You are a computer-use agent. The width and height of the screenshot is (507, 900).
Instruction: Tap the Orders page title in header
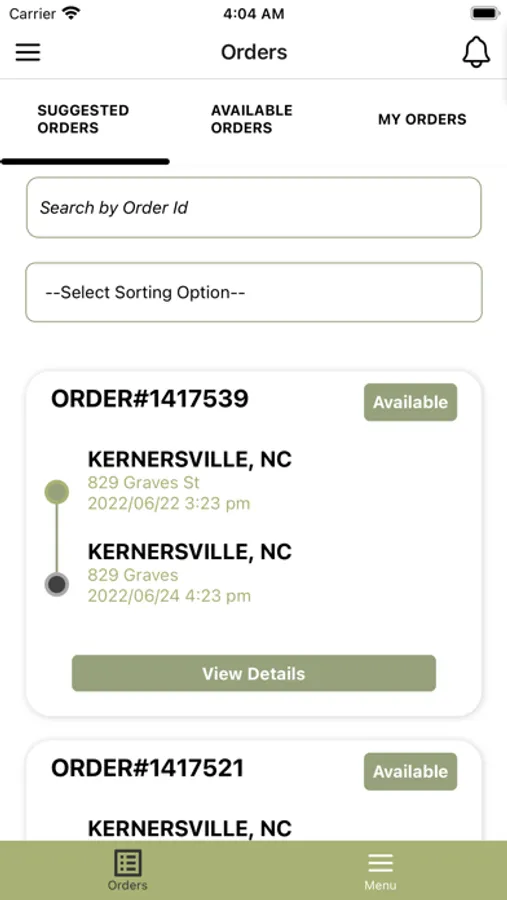254,52
